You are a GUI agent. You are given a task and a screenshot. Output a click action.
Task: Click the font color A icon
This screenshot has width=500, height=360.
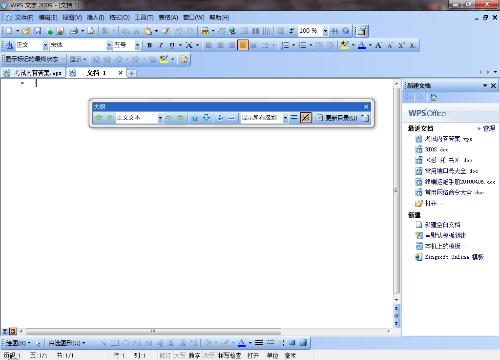click(x=362, y=45)
